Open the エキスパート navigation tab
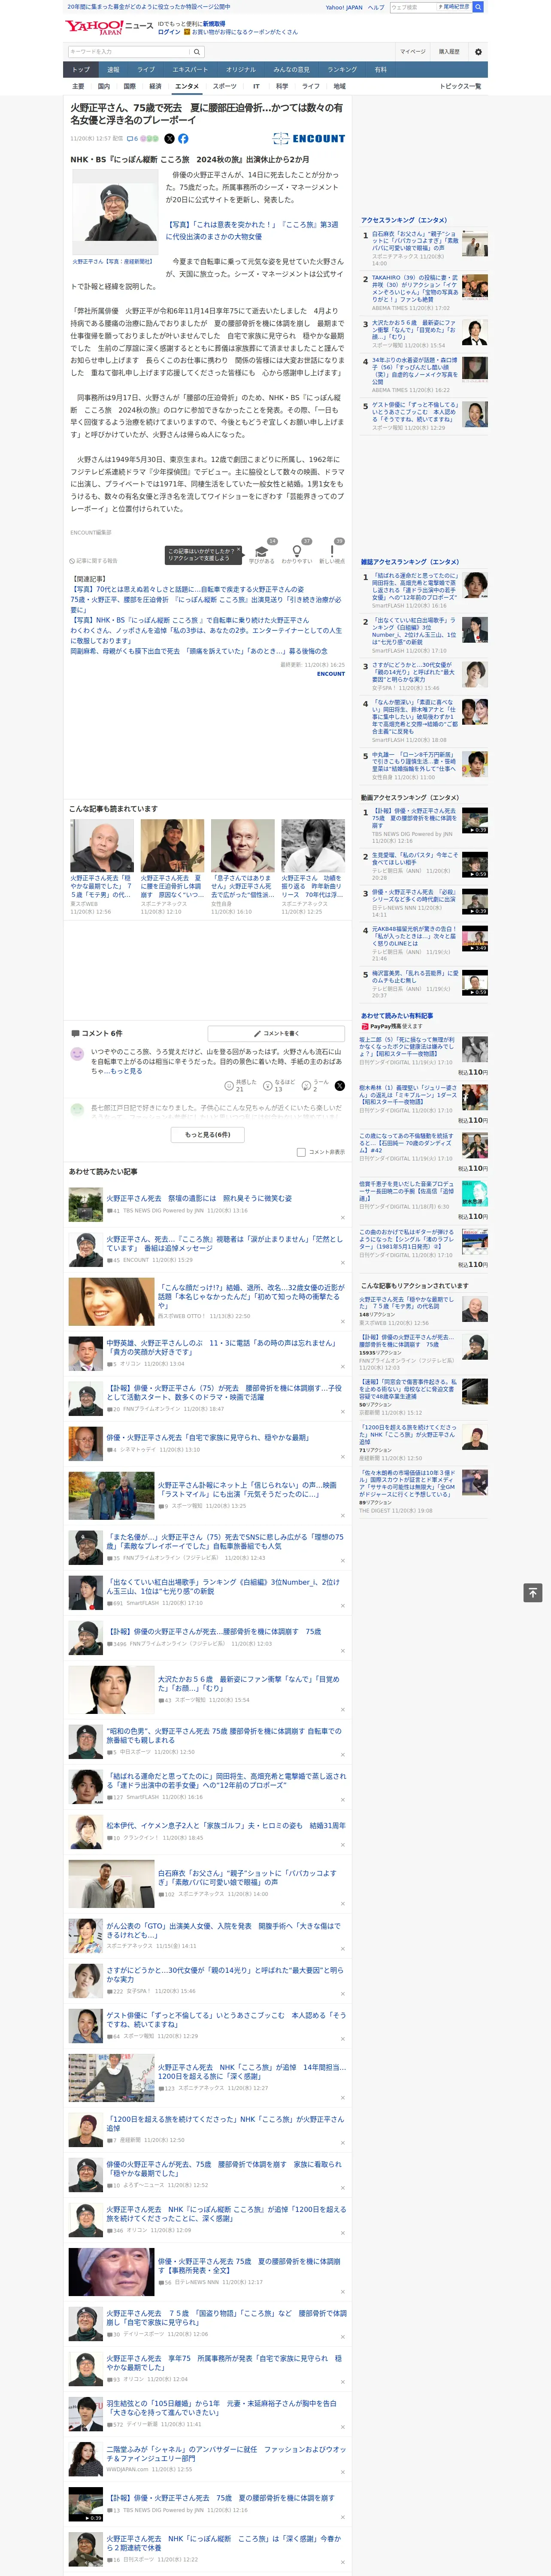Image resolution: width=551 pixels, height=2576 pixels. click(190, 70)
